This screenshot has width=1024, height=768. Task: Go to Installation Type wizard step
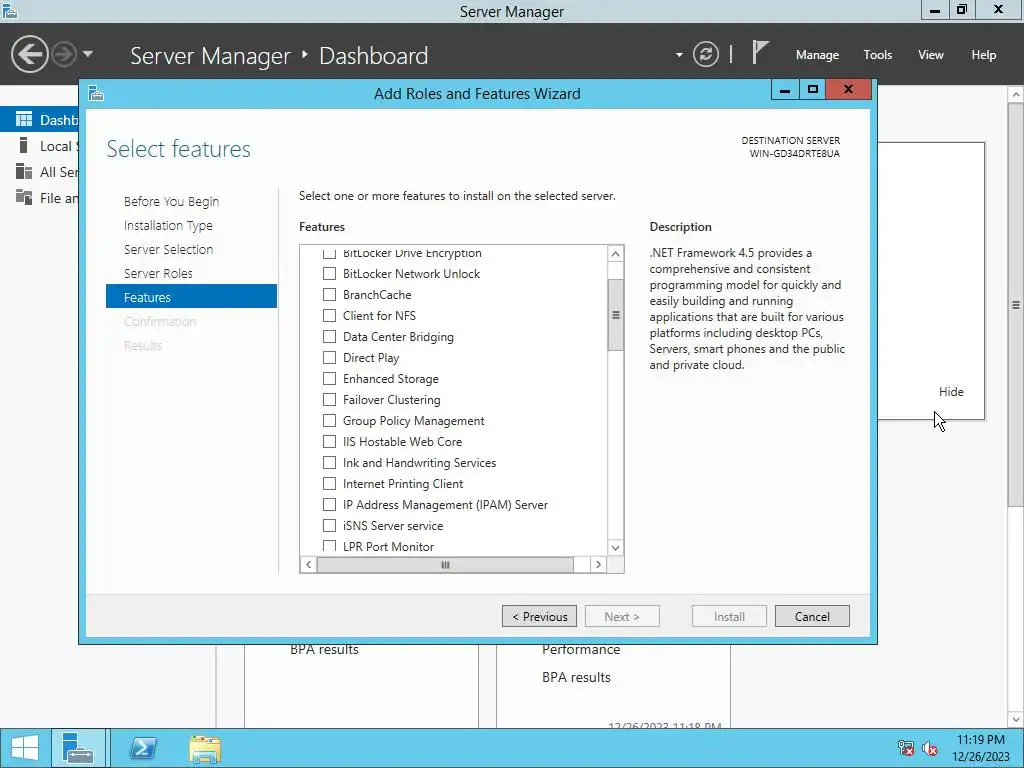pyautogui.click(x=168, y=225)
